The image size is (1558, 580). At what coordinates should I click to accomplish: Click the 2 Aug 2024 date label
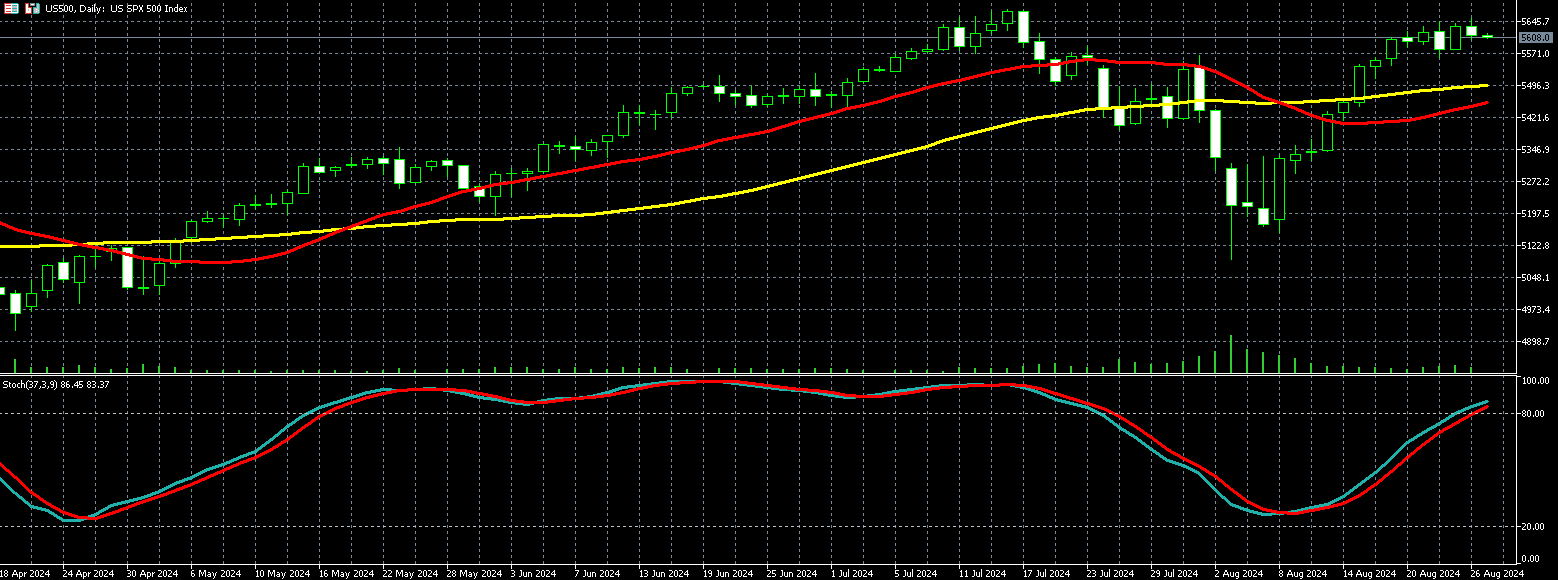(1238, 574)
